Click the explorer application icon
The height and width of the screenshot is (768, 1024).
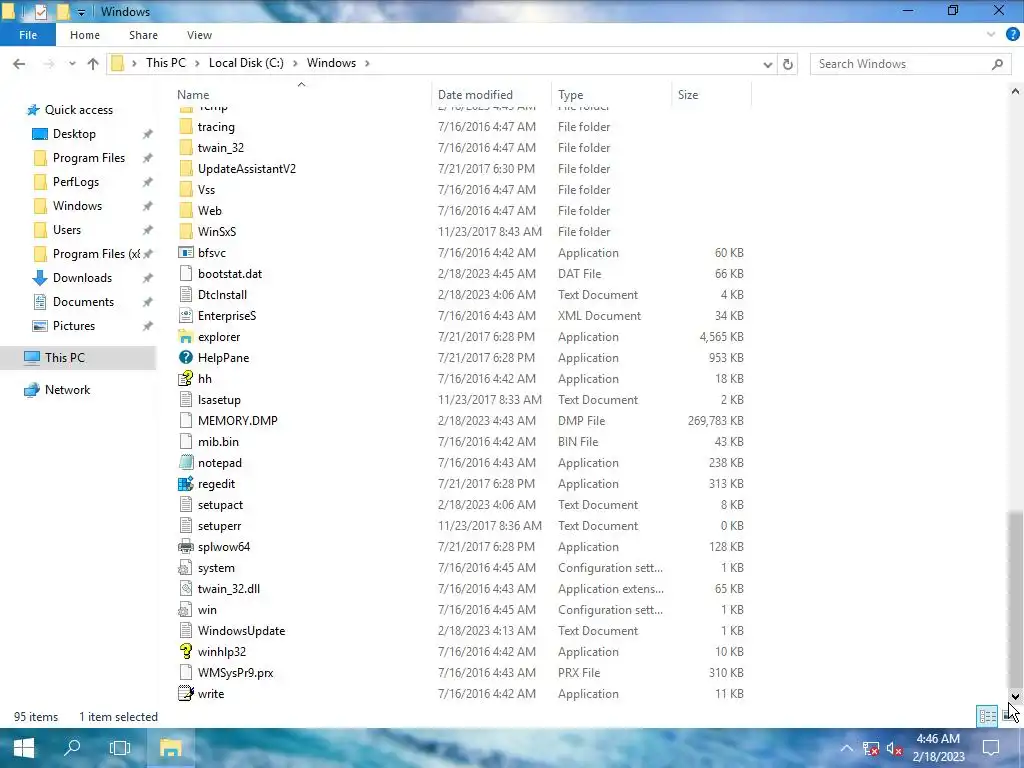(x=185, y=337)
